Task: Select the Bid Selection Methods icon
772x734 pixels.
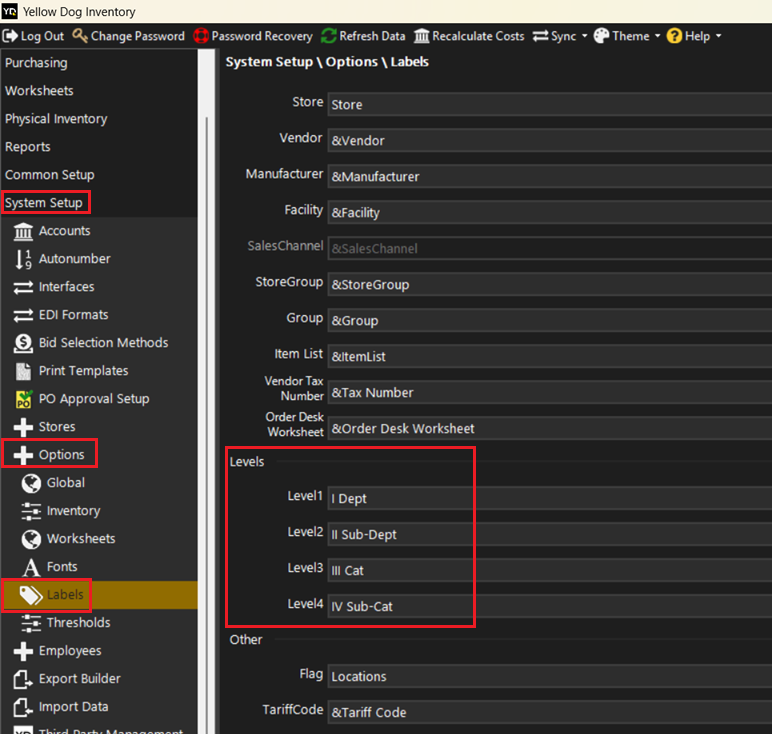Action: [x=23, y=343]
